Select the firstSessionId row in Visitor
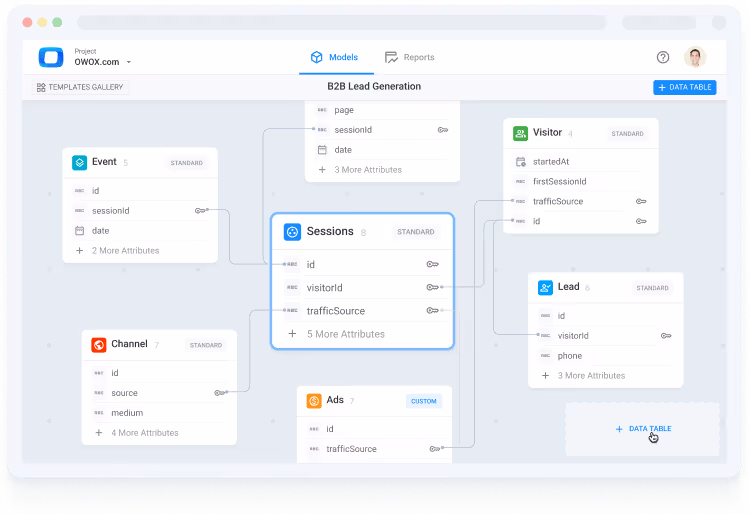The image size is (750, 514). pyautogui.click(x=581, y=182)
